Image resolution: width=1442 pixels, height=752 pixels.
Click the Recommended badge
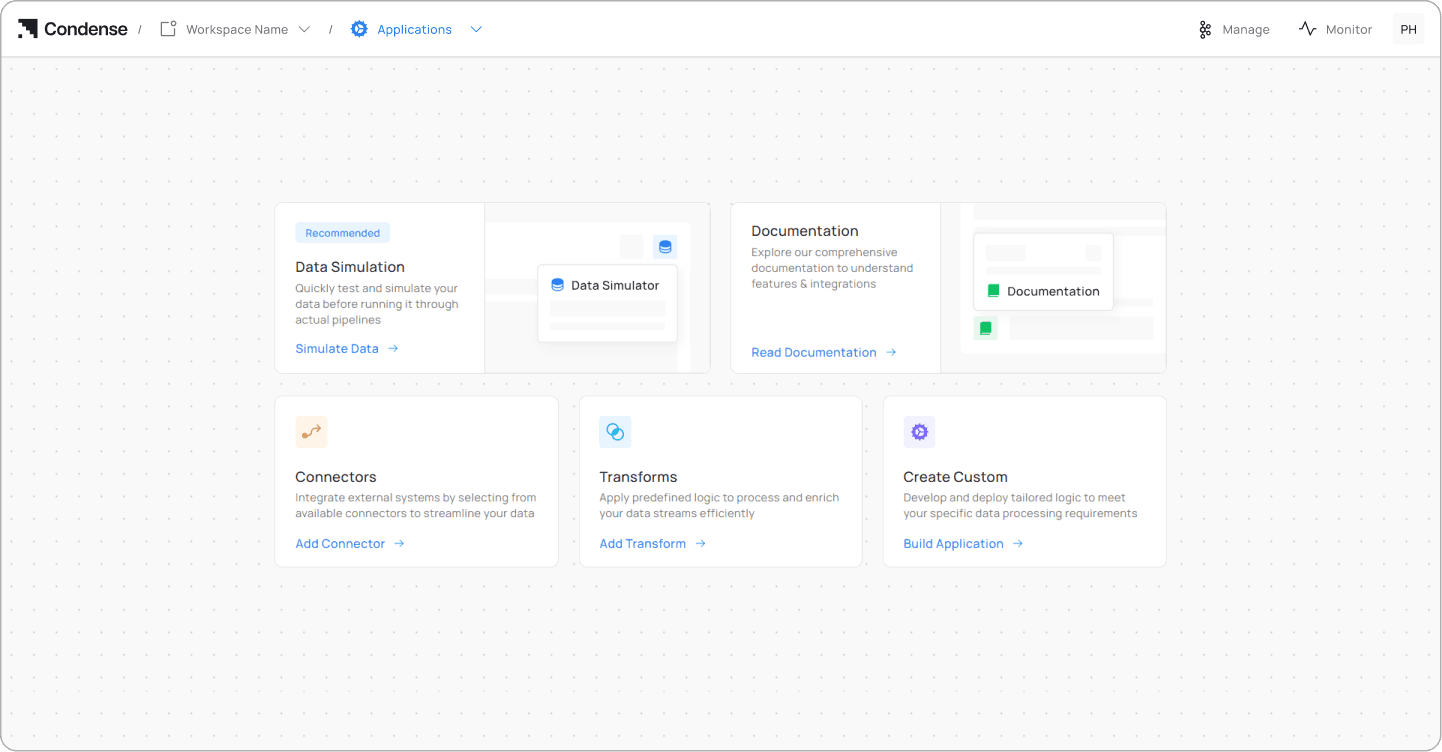click(342, 233)
